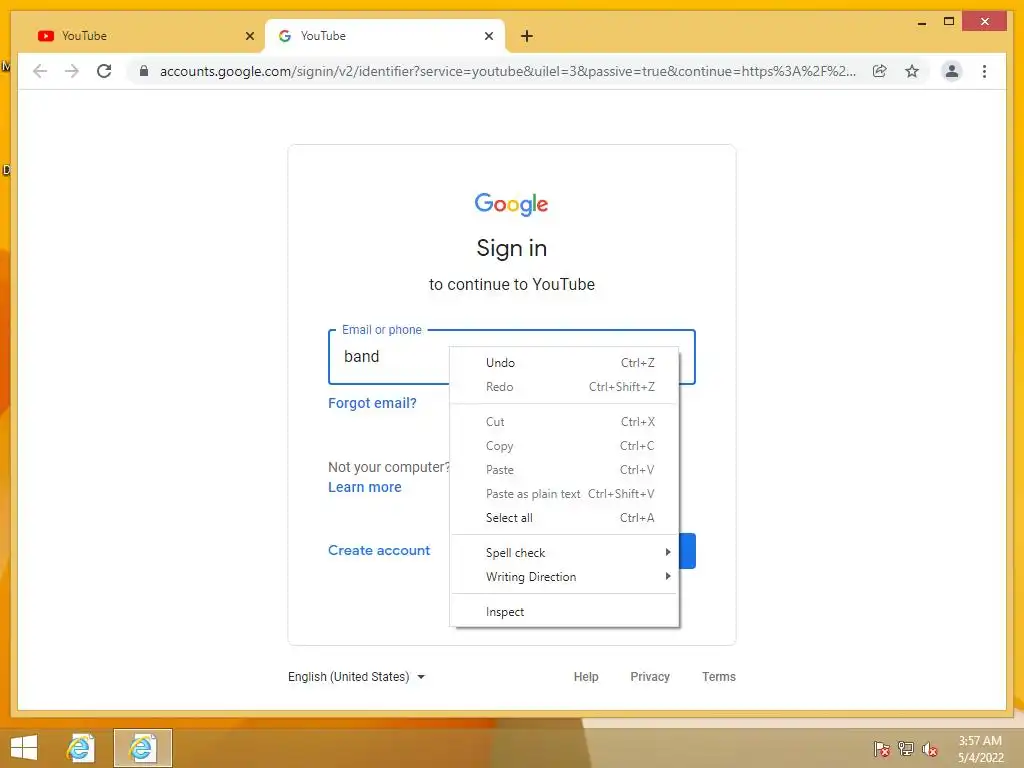Image resolution: width=1024 pixels, height=768 pixels.
Task: Maximize the Chrome window
Action: 949,22
